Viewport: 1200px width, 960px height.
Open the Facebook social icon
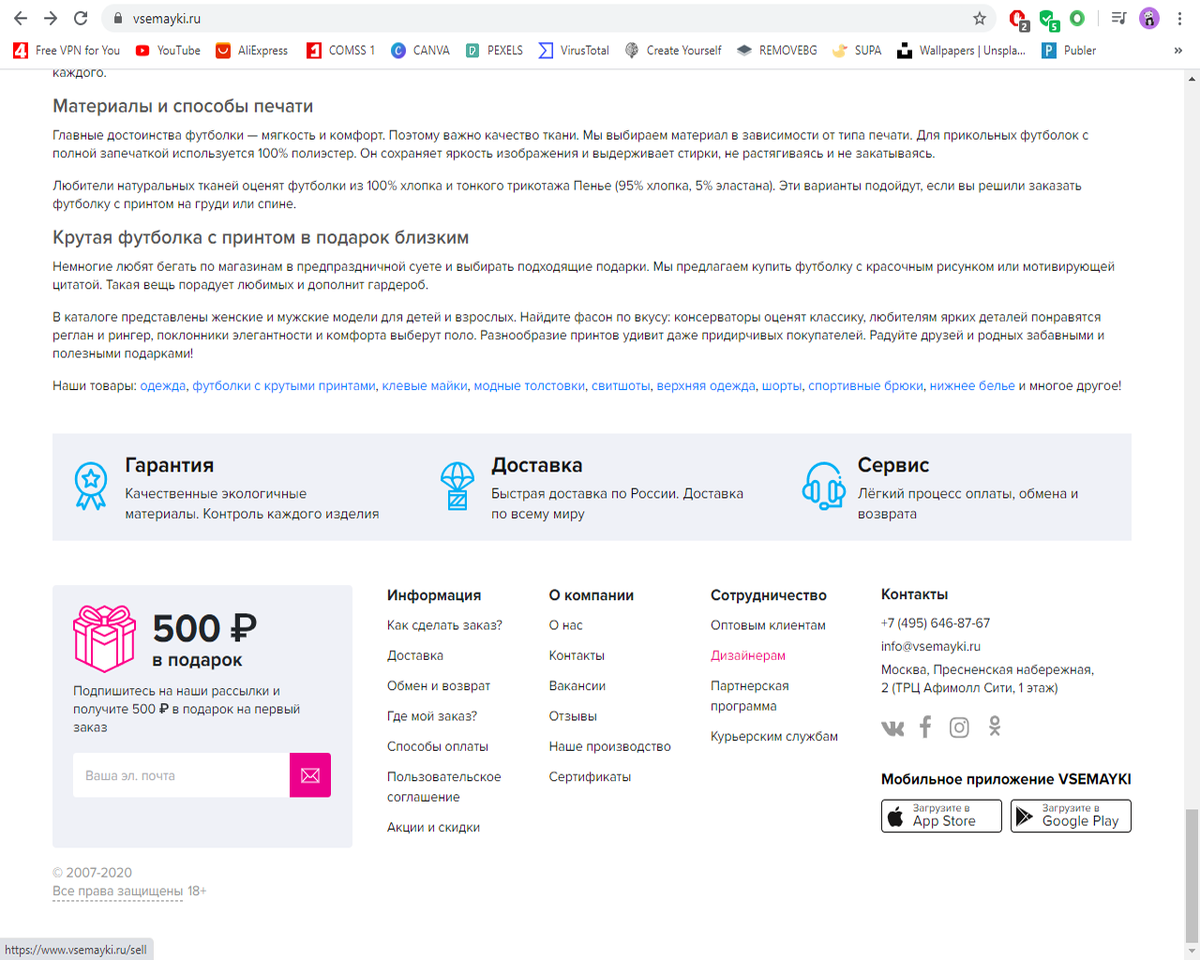click(925, 727)
